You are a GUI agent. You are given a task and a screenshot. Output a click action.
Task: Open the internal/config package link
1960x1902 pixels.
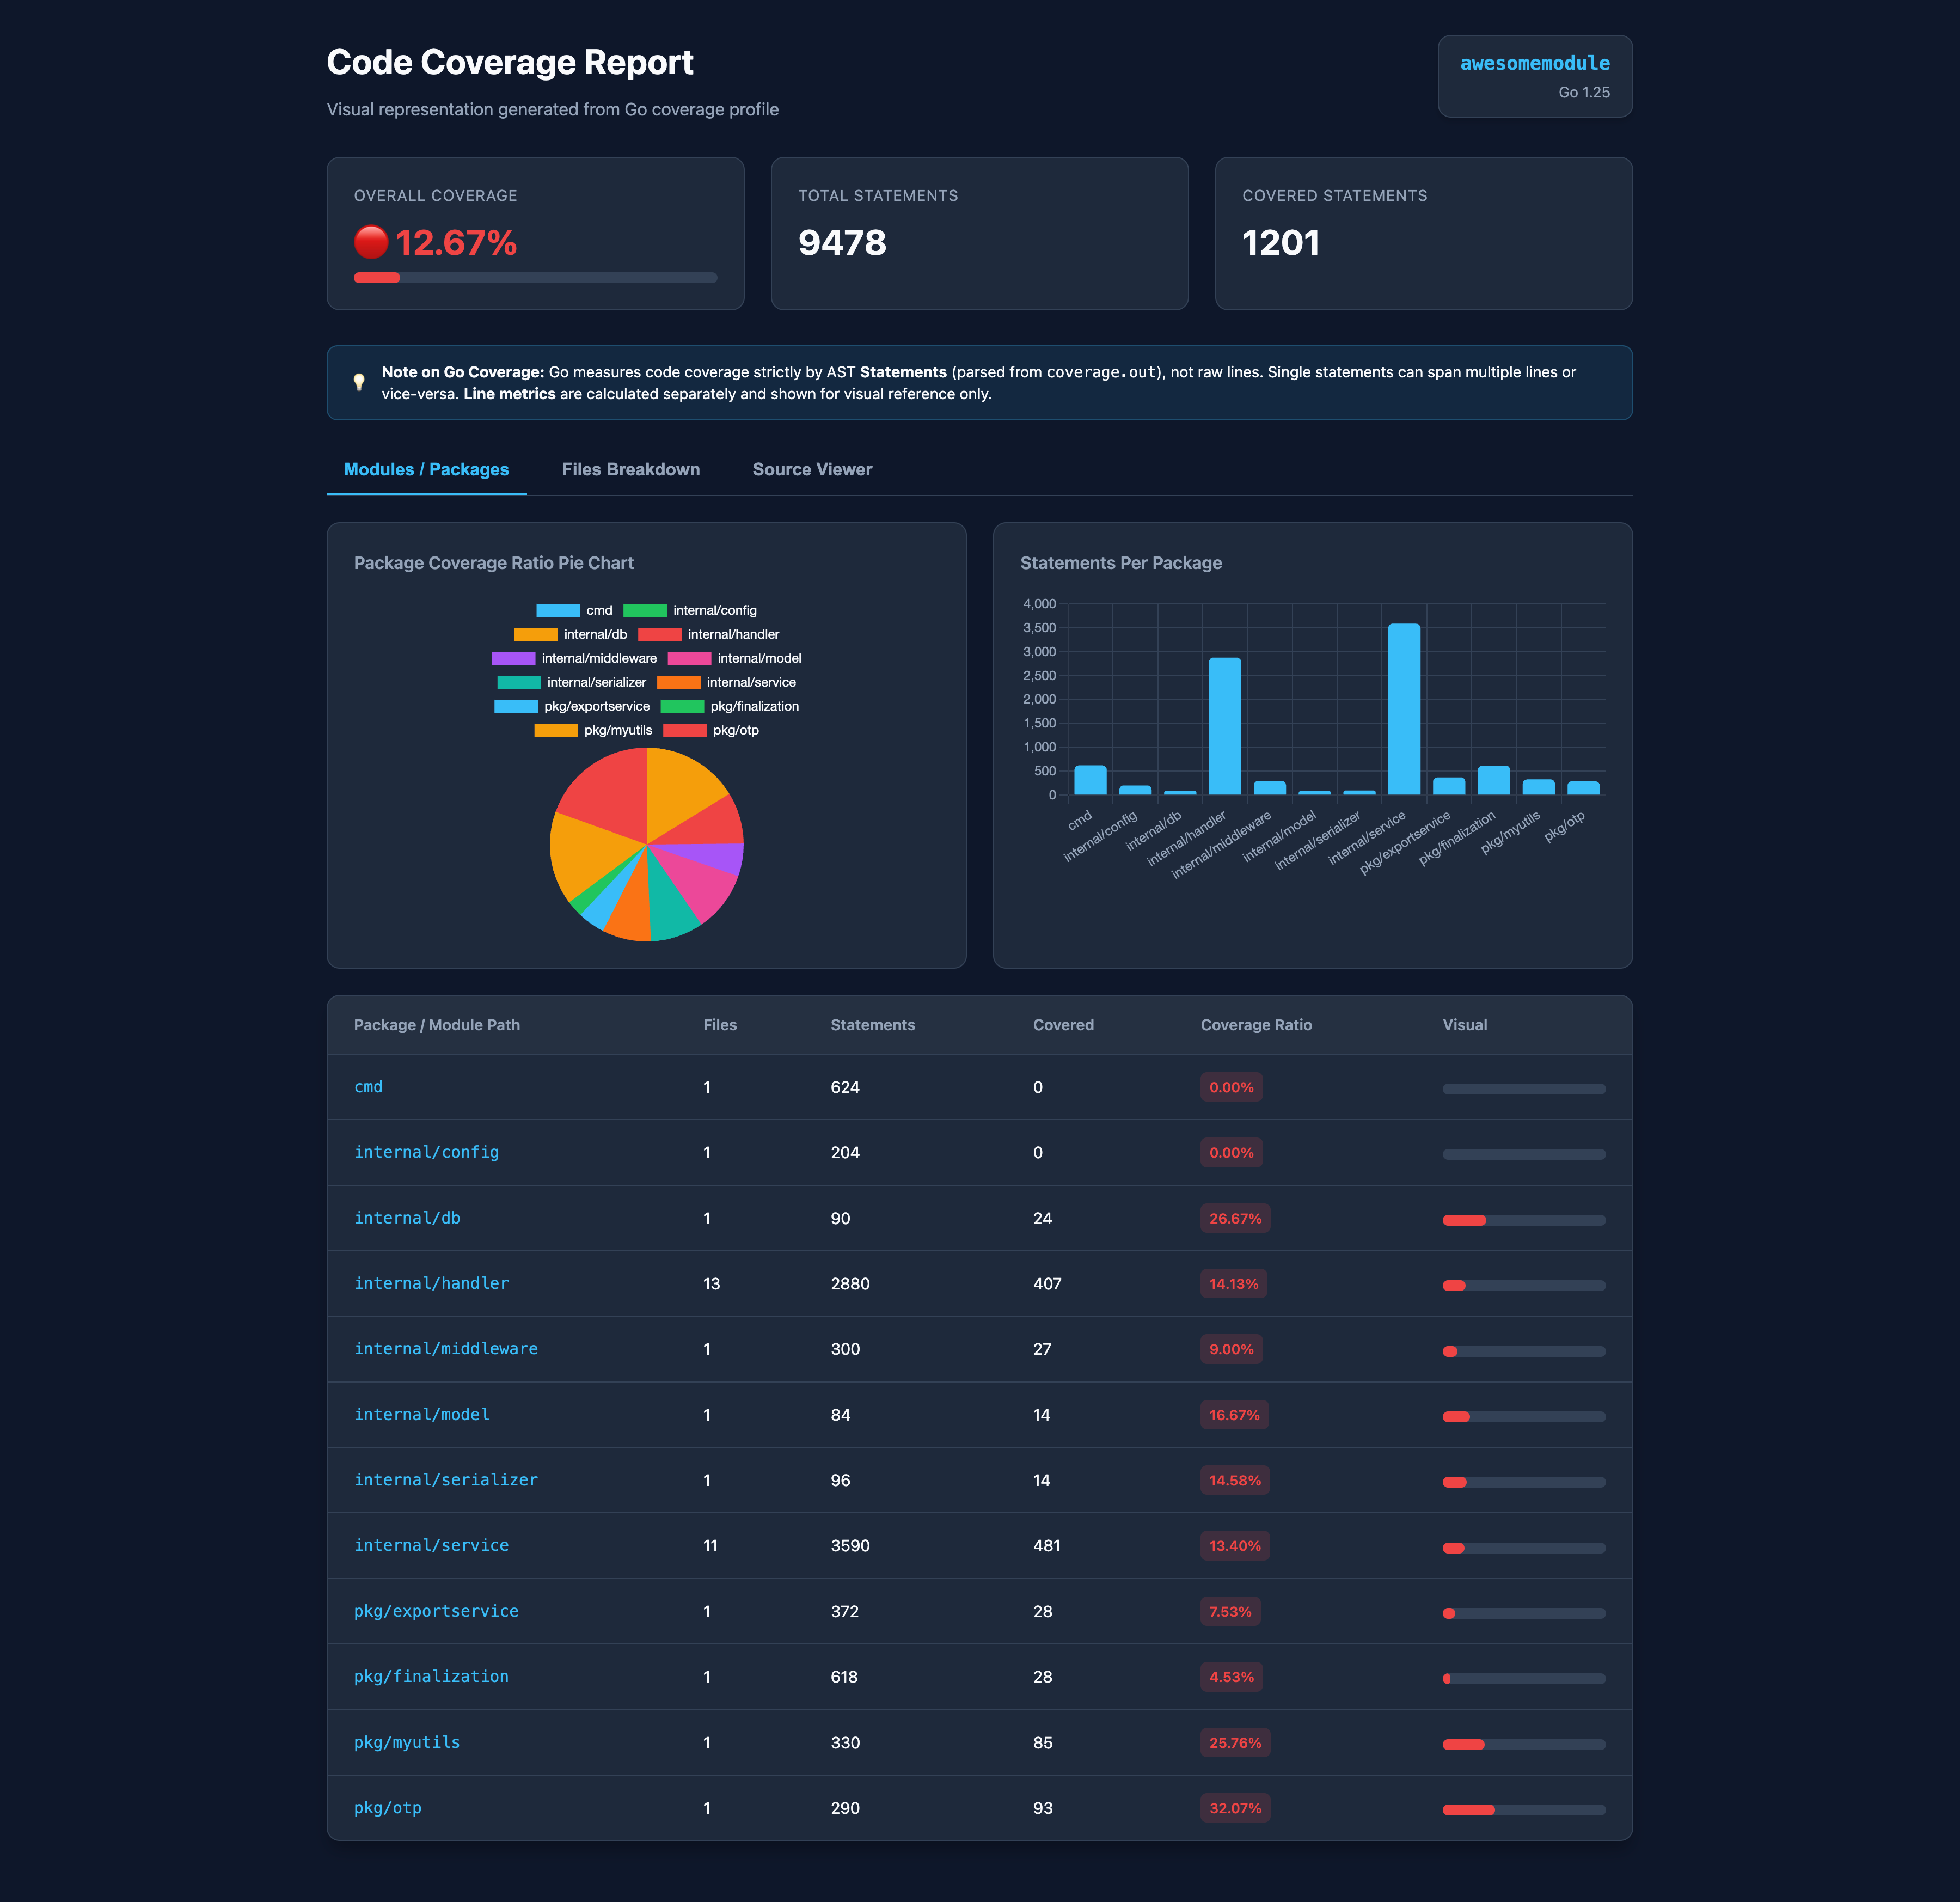click(426, 1152)
